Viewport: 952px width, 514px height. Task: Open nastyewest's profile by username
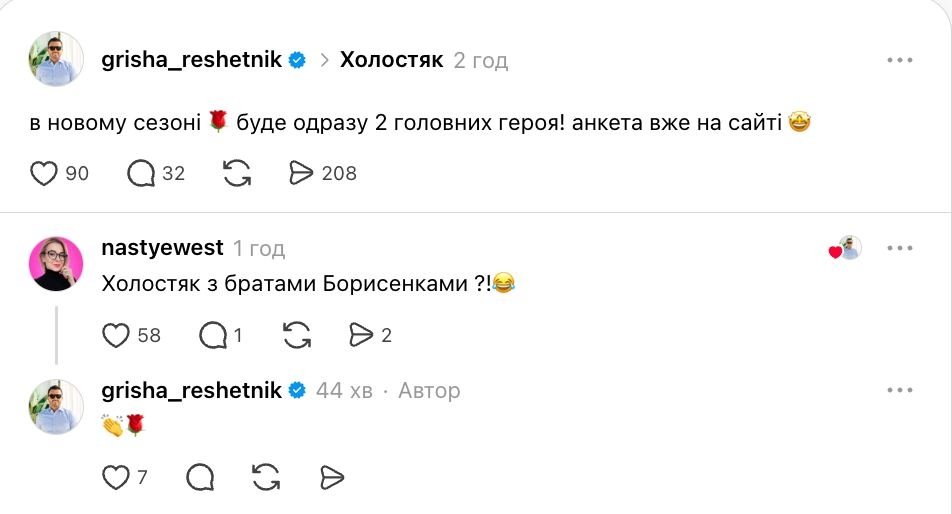point(163,248)
